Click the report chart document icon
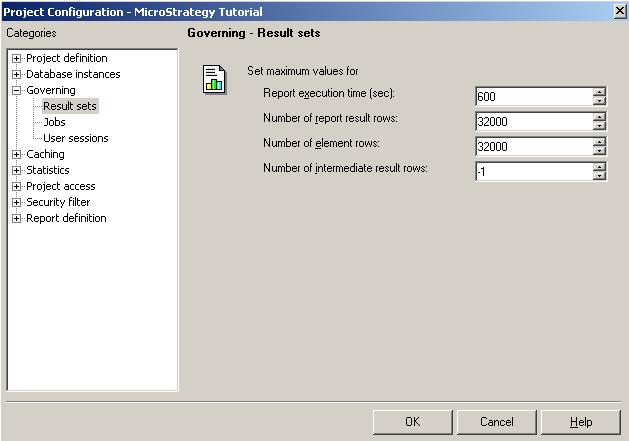629x441 pixels. pos(214,79)
